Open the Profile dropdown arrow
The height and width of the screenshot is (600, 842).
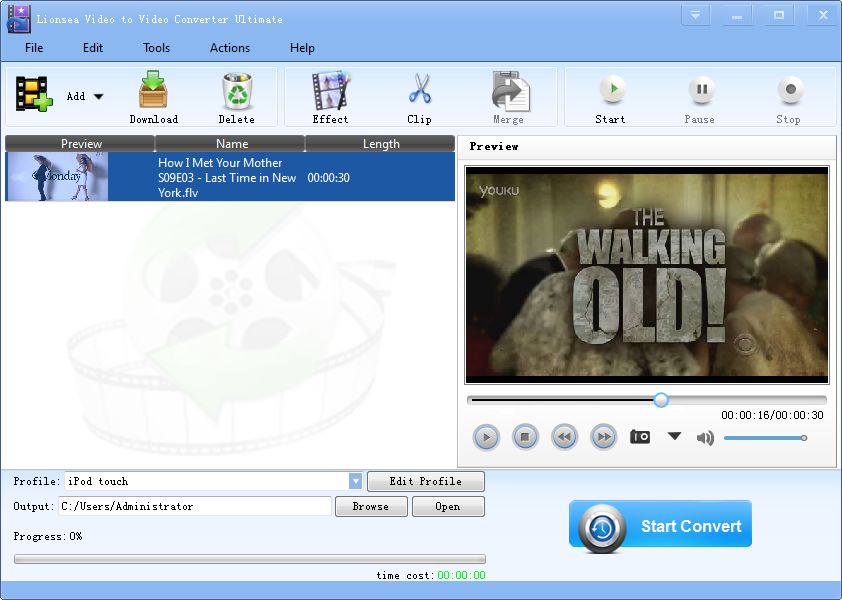point(355,481)
